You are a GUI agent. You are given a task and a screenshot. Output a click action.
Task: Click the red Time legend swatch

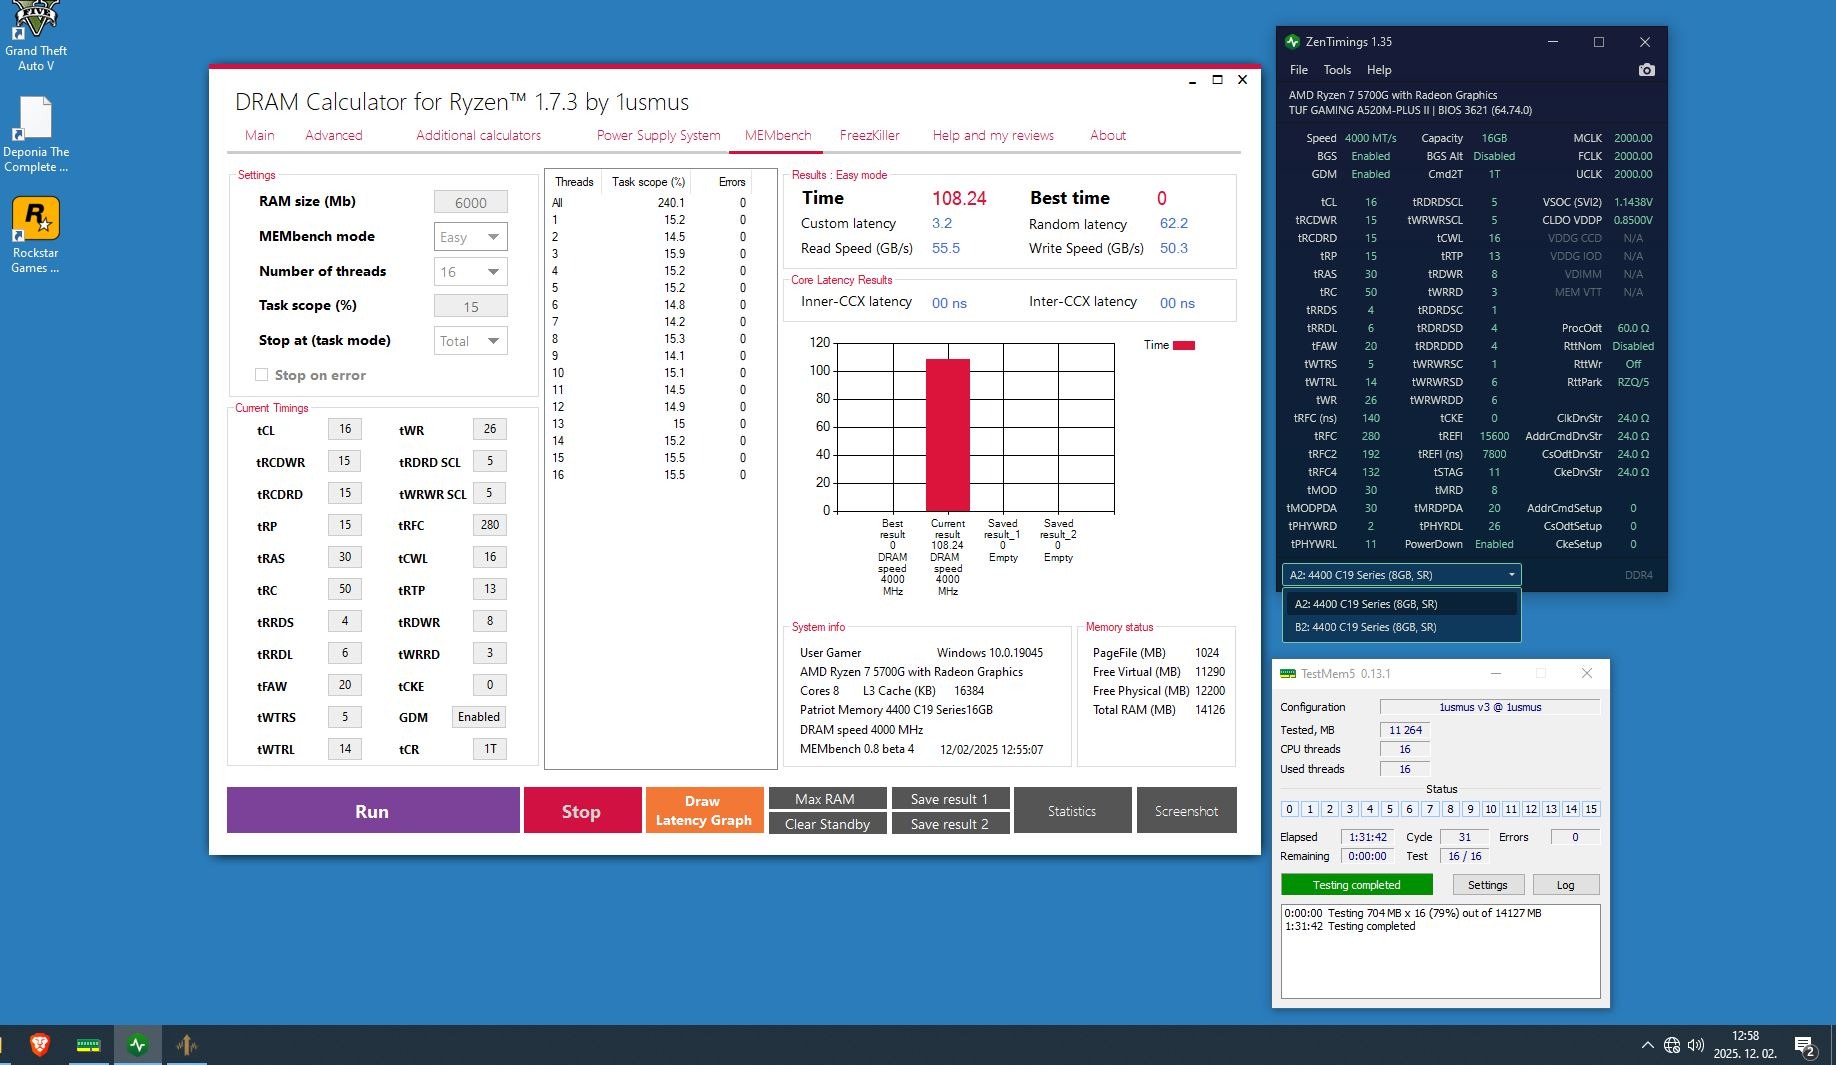[x=1184, y=345]
